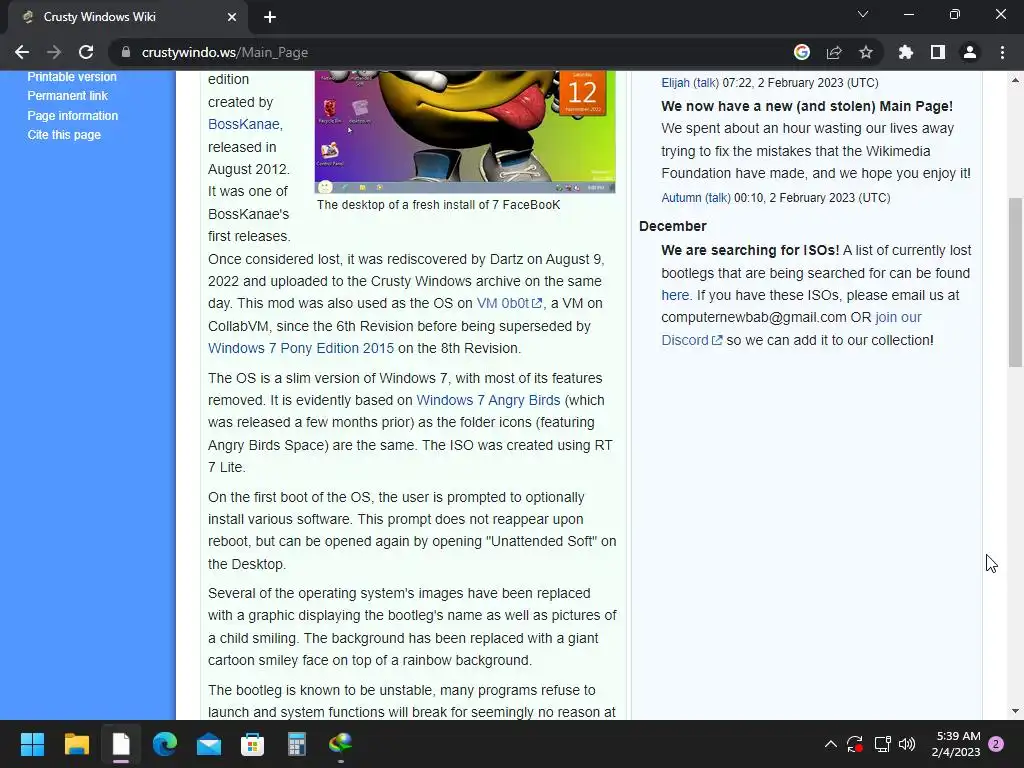Image resolution: width=1024 pixels, height=768 pixels.
Task: Click the address bar URL
Action: click(225, 52)
